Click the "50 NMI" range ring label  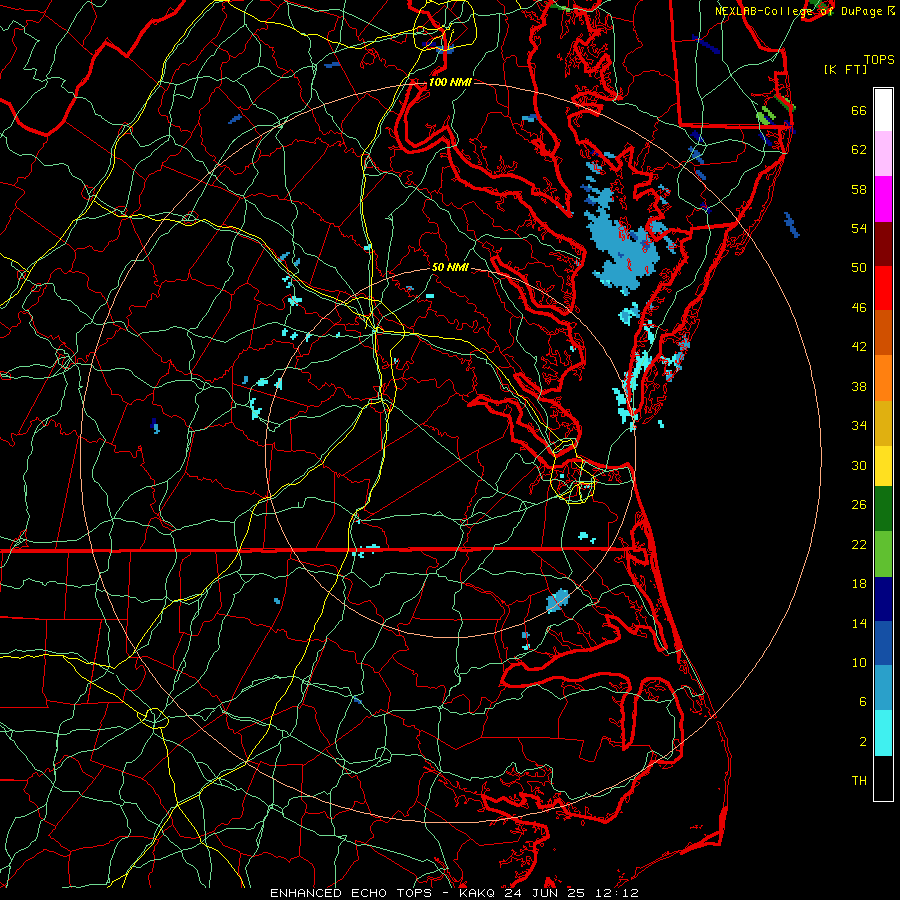click(x=450, y=267)
